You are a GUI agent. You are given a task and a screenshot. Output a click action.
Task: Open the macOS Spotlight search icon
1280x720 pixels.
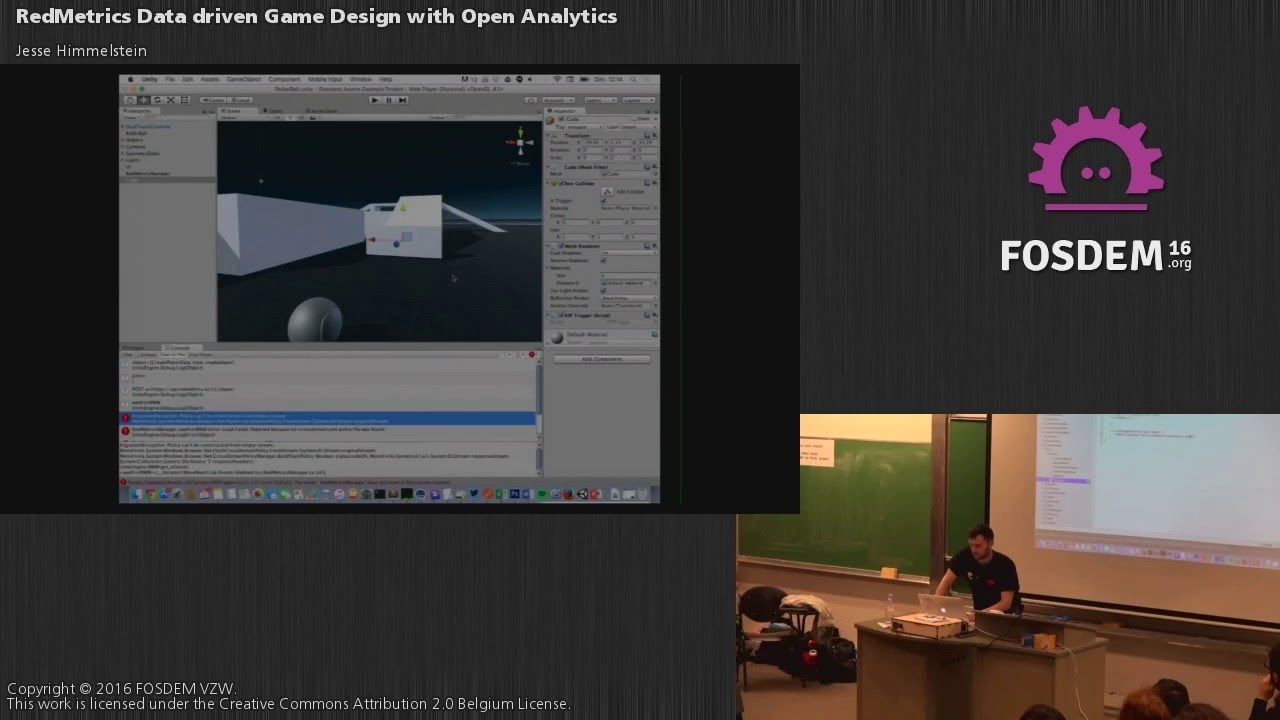(633, 79)
